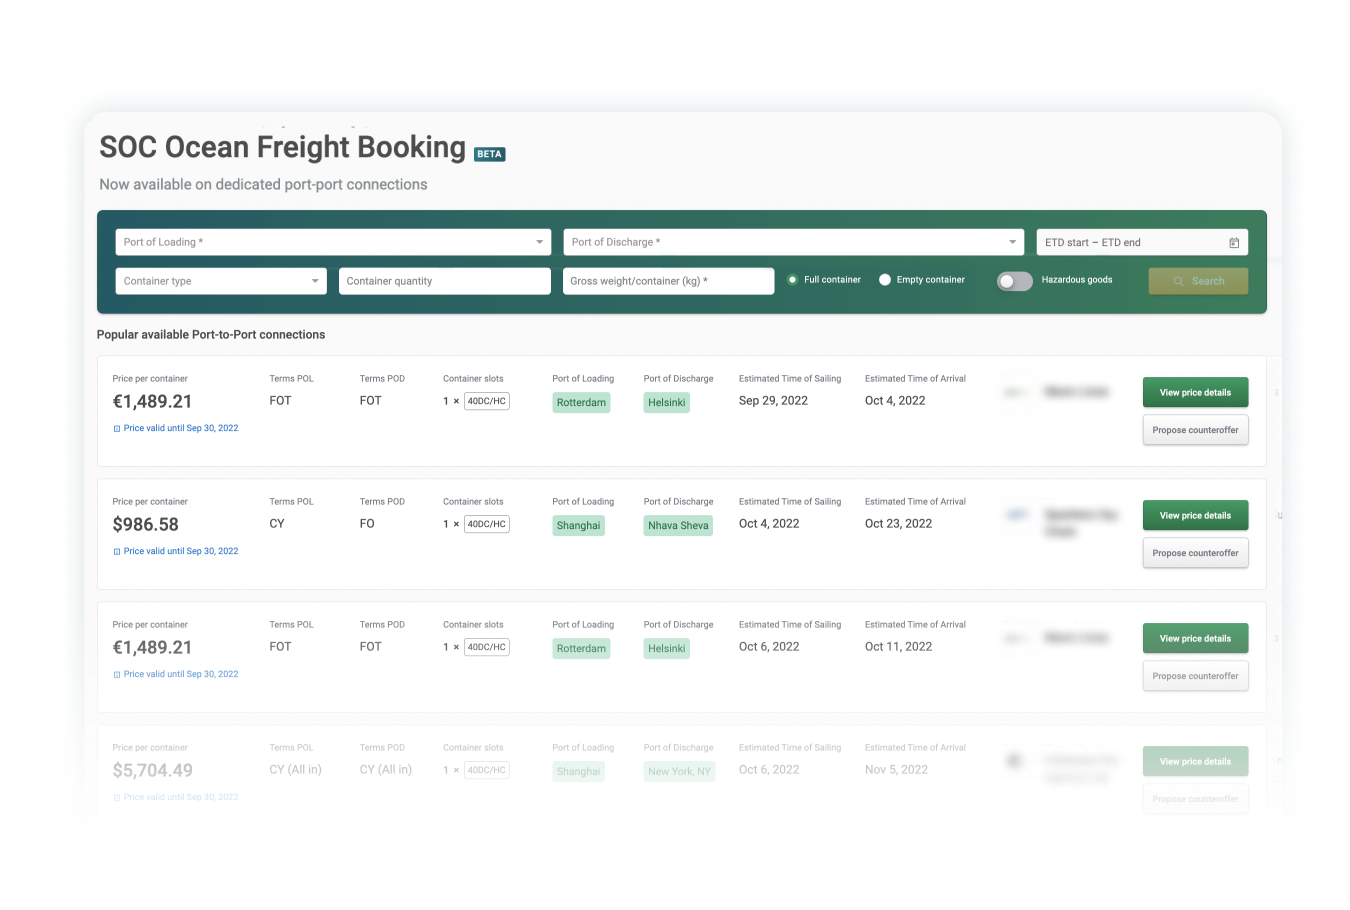This screenshot has height=910, width=1350.
Task: Propose counteroffer for Rotterdam Sep 29 sailing
Action: [1195, 430]
